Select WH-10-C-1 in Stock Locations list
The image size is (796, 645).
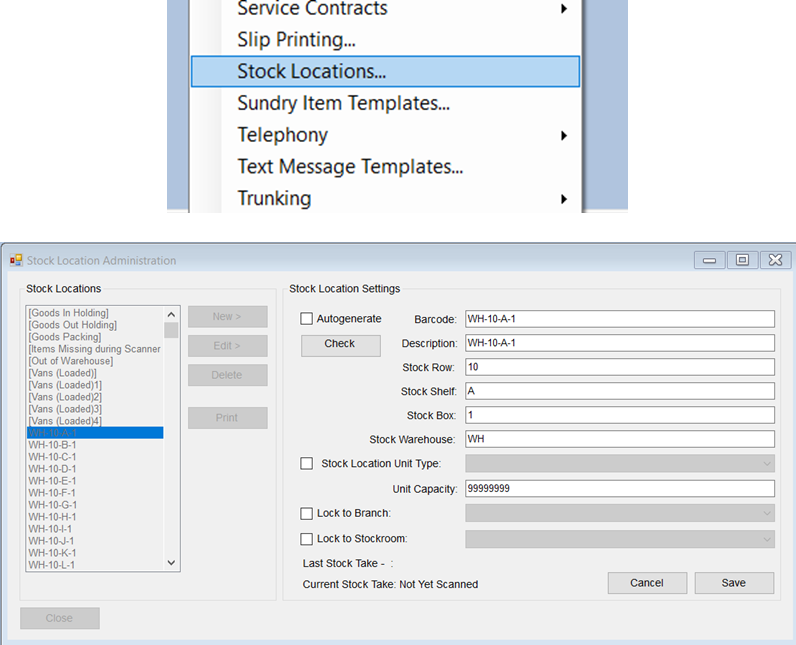pyautogui.click(x=53, y=457)
